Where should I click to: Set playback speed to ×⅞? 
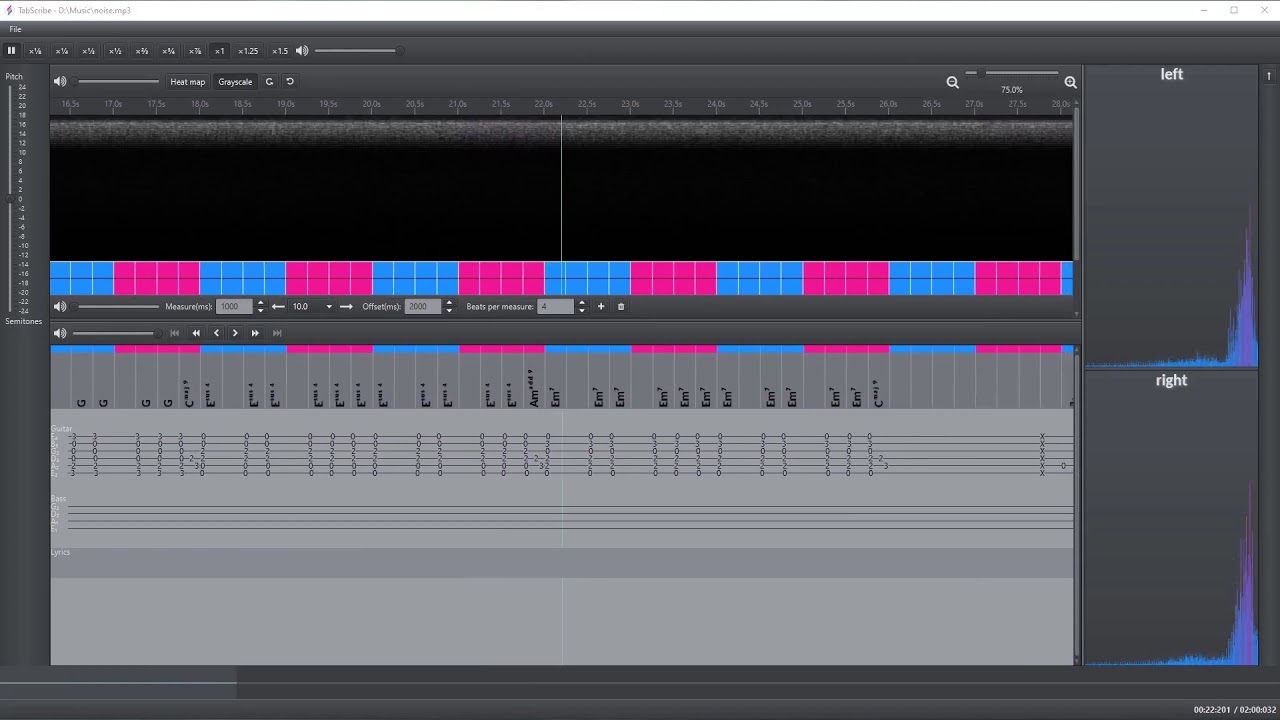click(x=195, y=51)
